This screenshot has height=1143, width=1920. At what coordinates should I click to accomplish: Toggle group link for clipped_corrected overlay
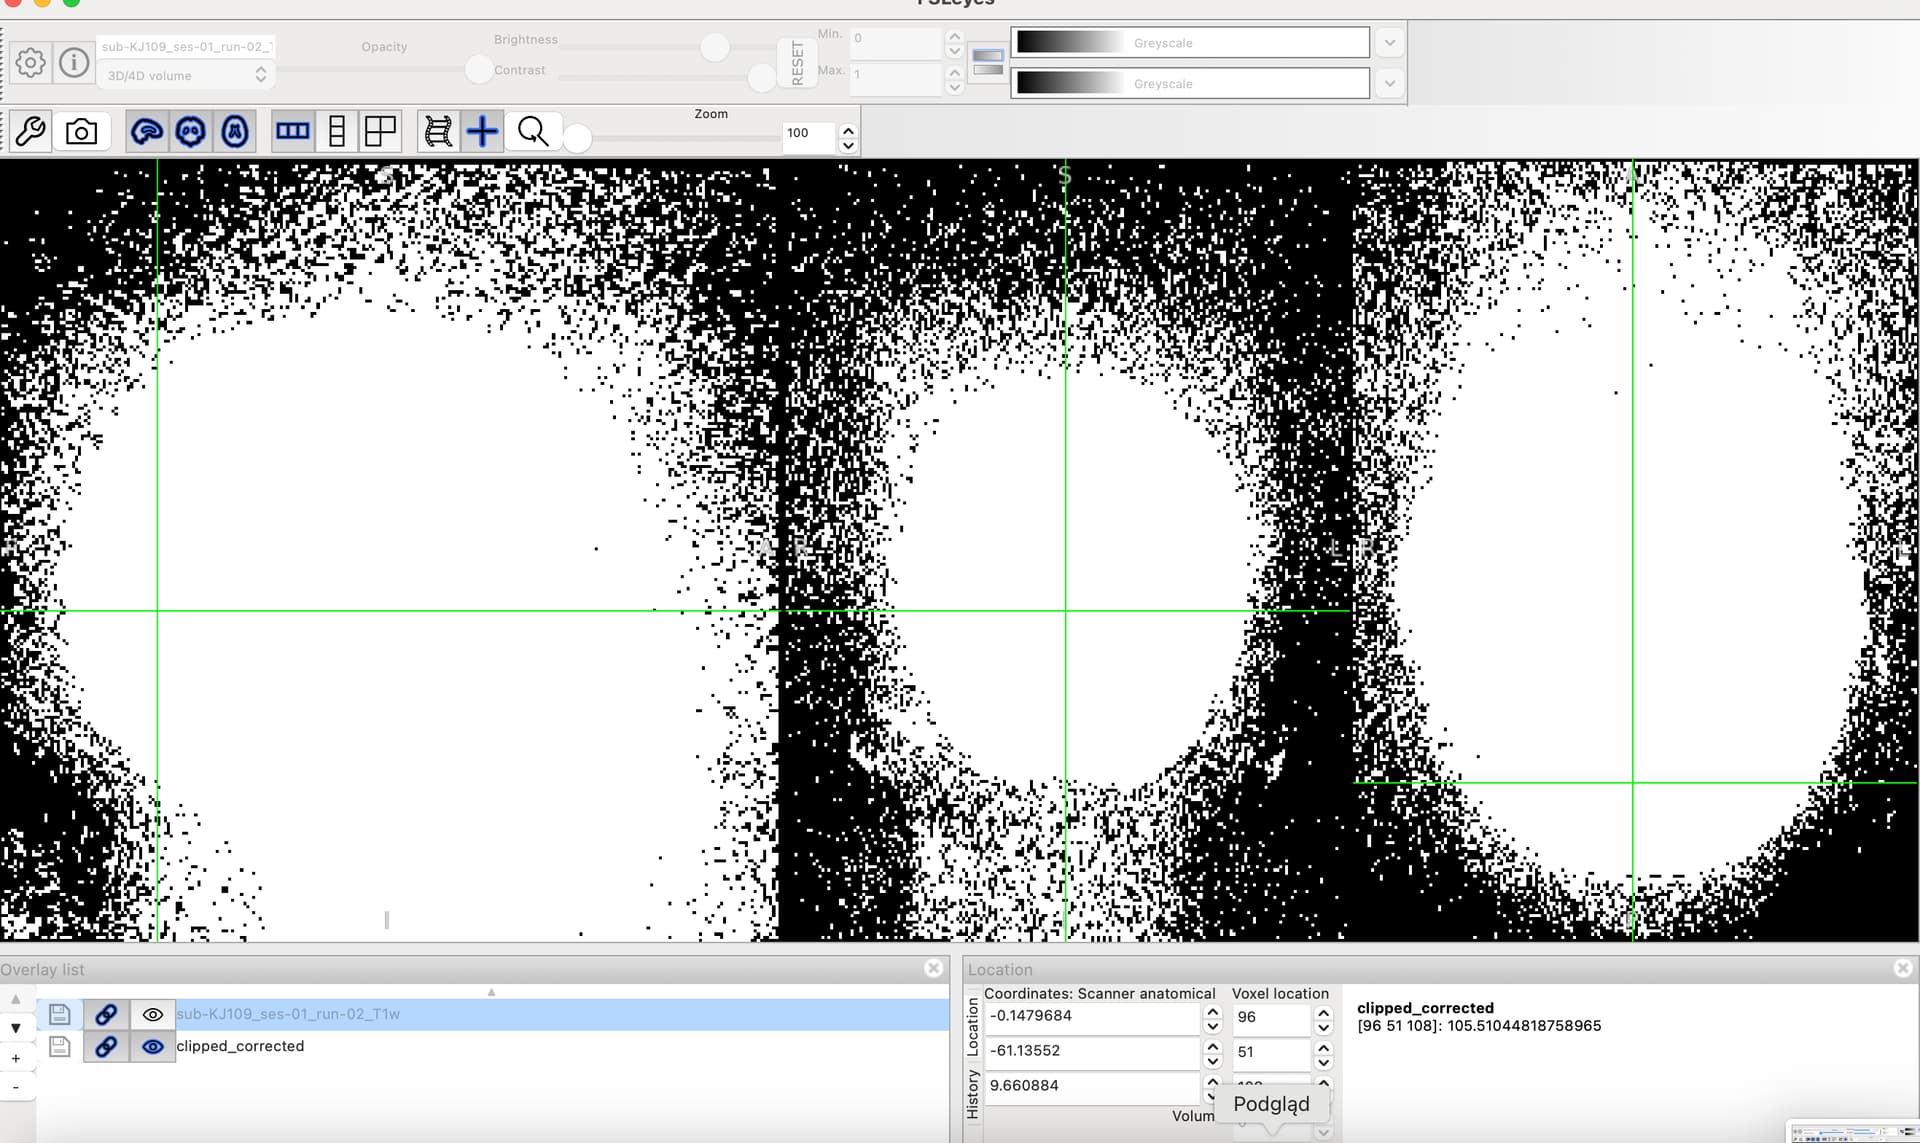[x=106, y=1046]
